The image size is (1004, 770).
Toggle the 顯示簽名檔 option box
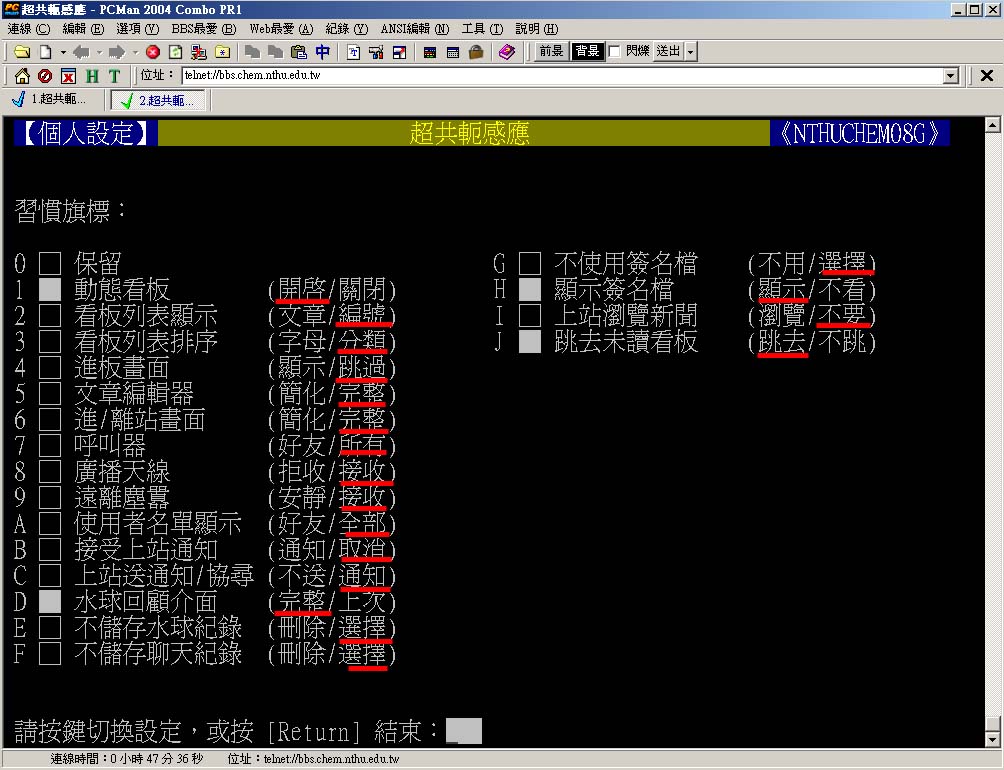[530, 291]
